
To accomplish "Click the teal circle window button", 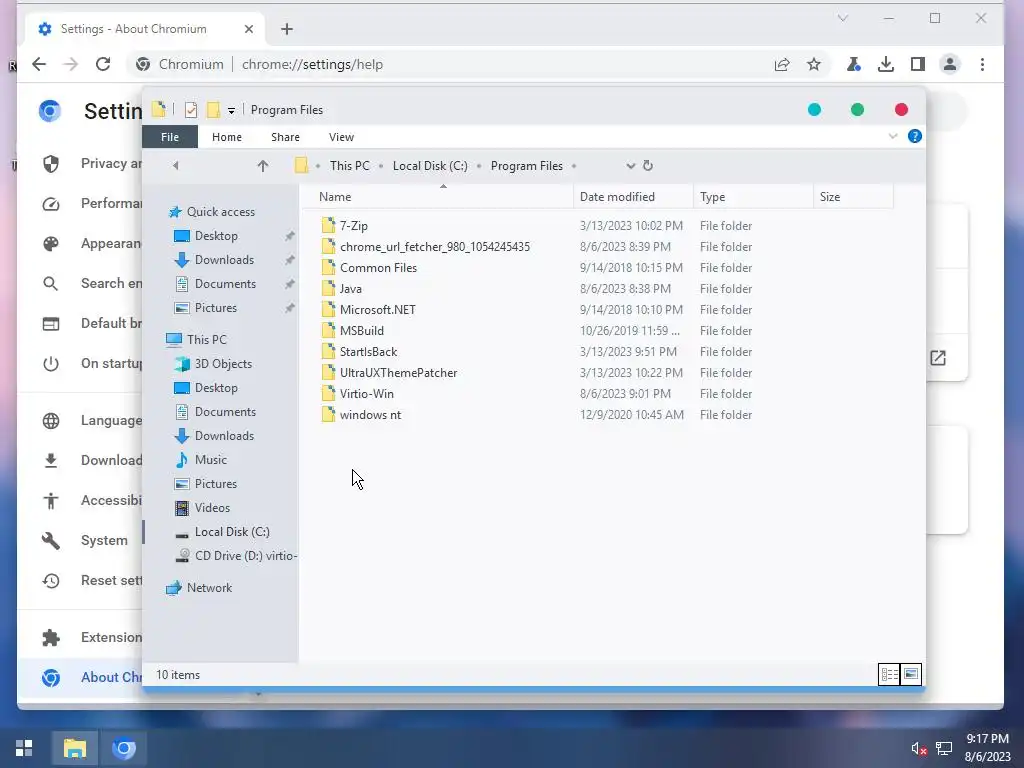I will click(814, 110).
